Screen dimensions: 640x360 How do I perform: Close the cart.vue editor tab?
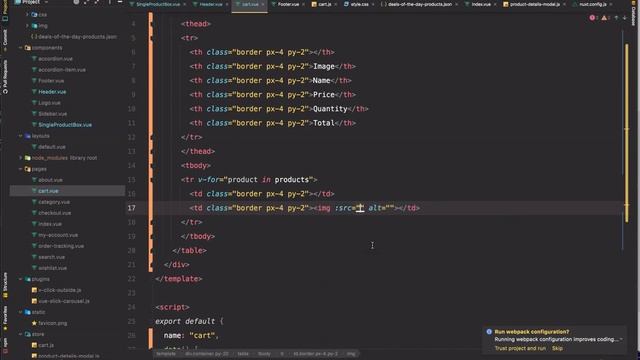pyautogui.click(x=262, y=4)
